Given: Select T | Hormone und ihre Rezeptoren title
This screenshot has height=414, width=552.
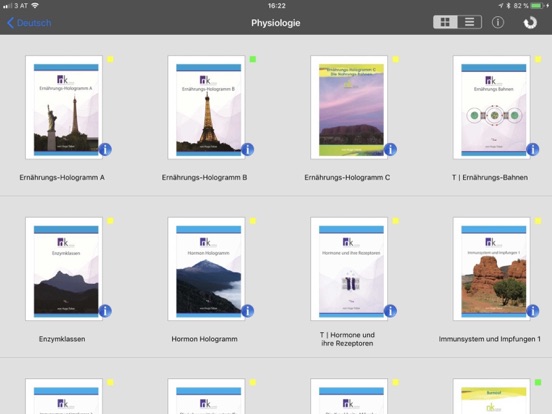Looking at the screenshot, I should (347, 339).
